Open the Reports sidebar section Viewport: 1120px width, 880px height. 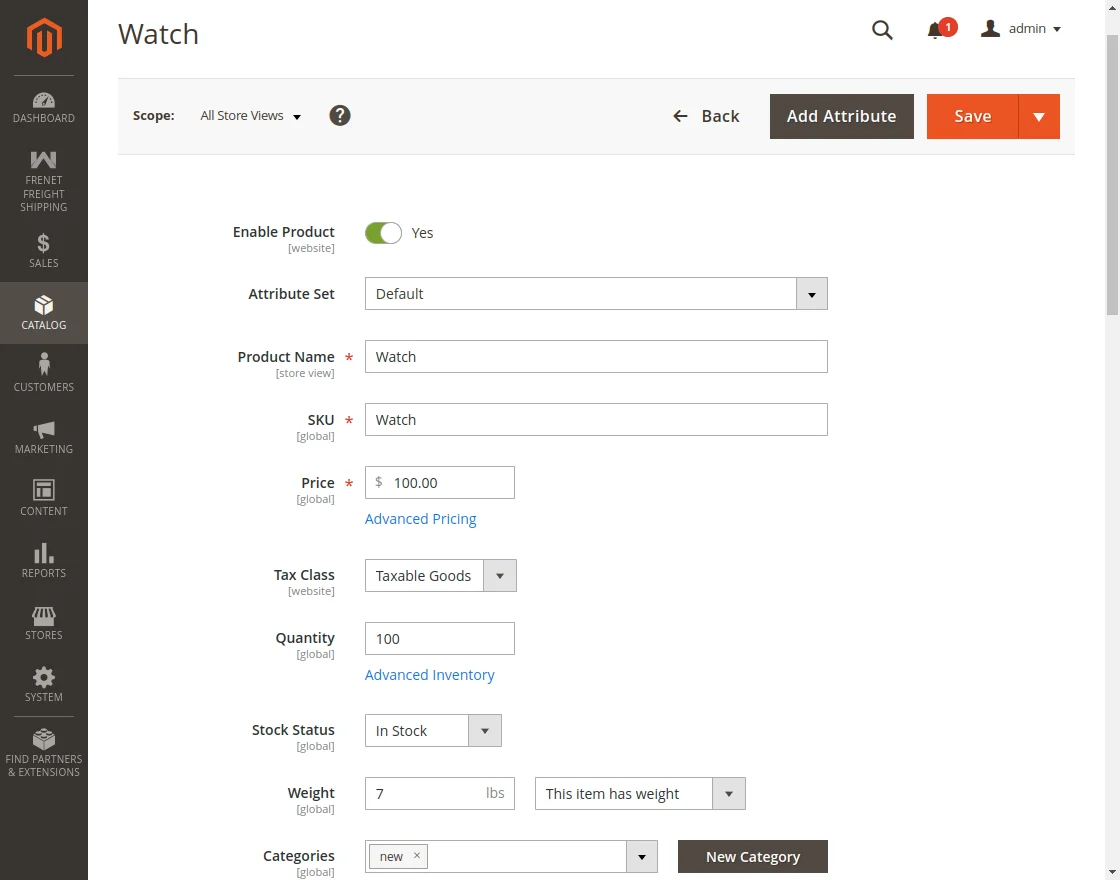click(43, 560)
